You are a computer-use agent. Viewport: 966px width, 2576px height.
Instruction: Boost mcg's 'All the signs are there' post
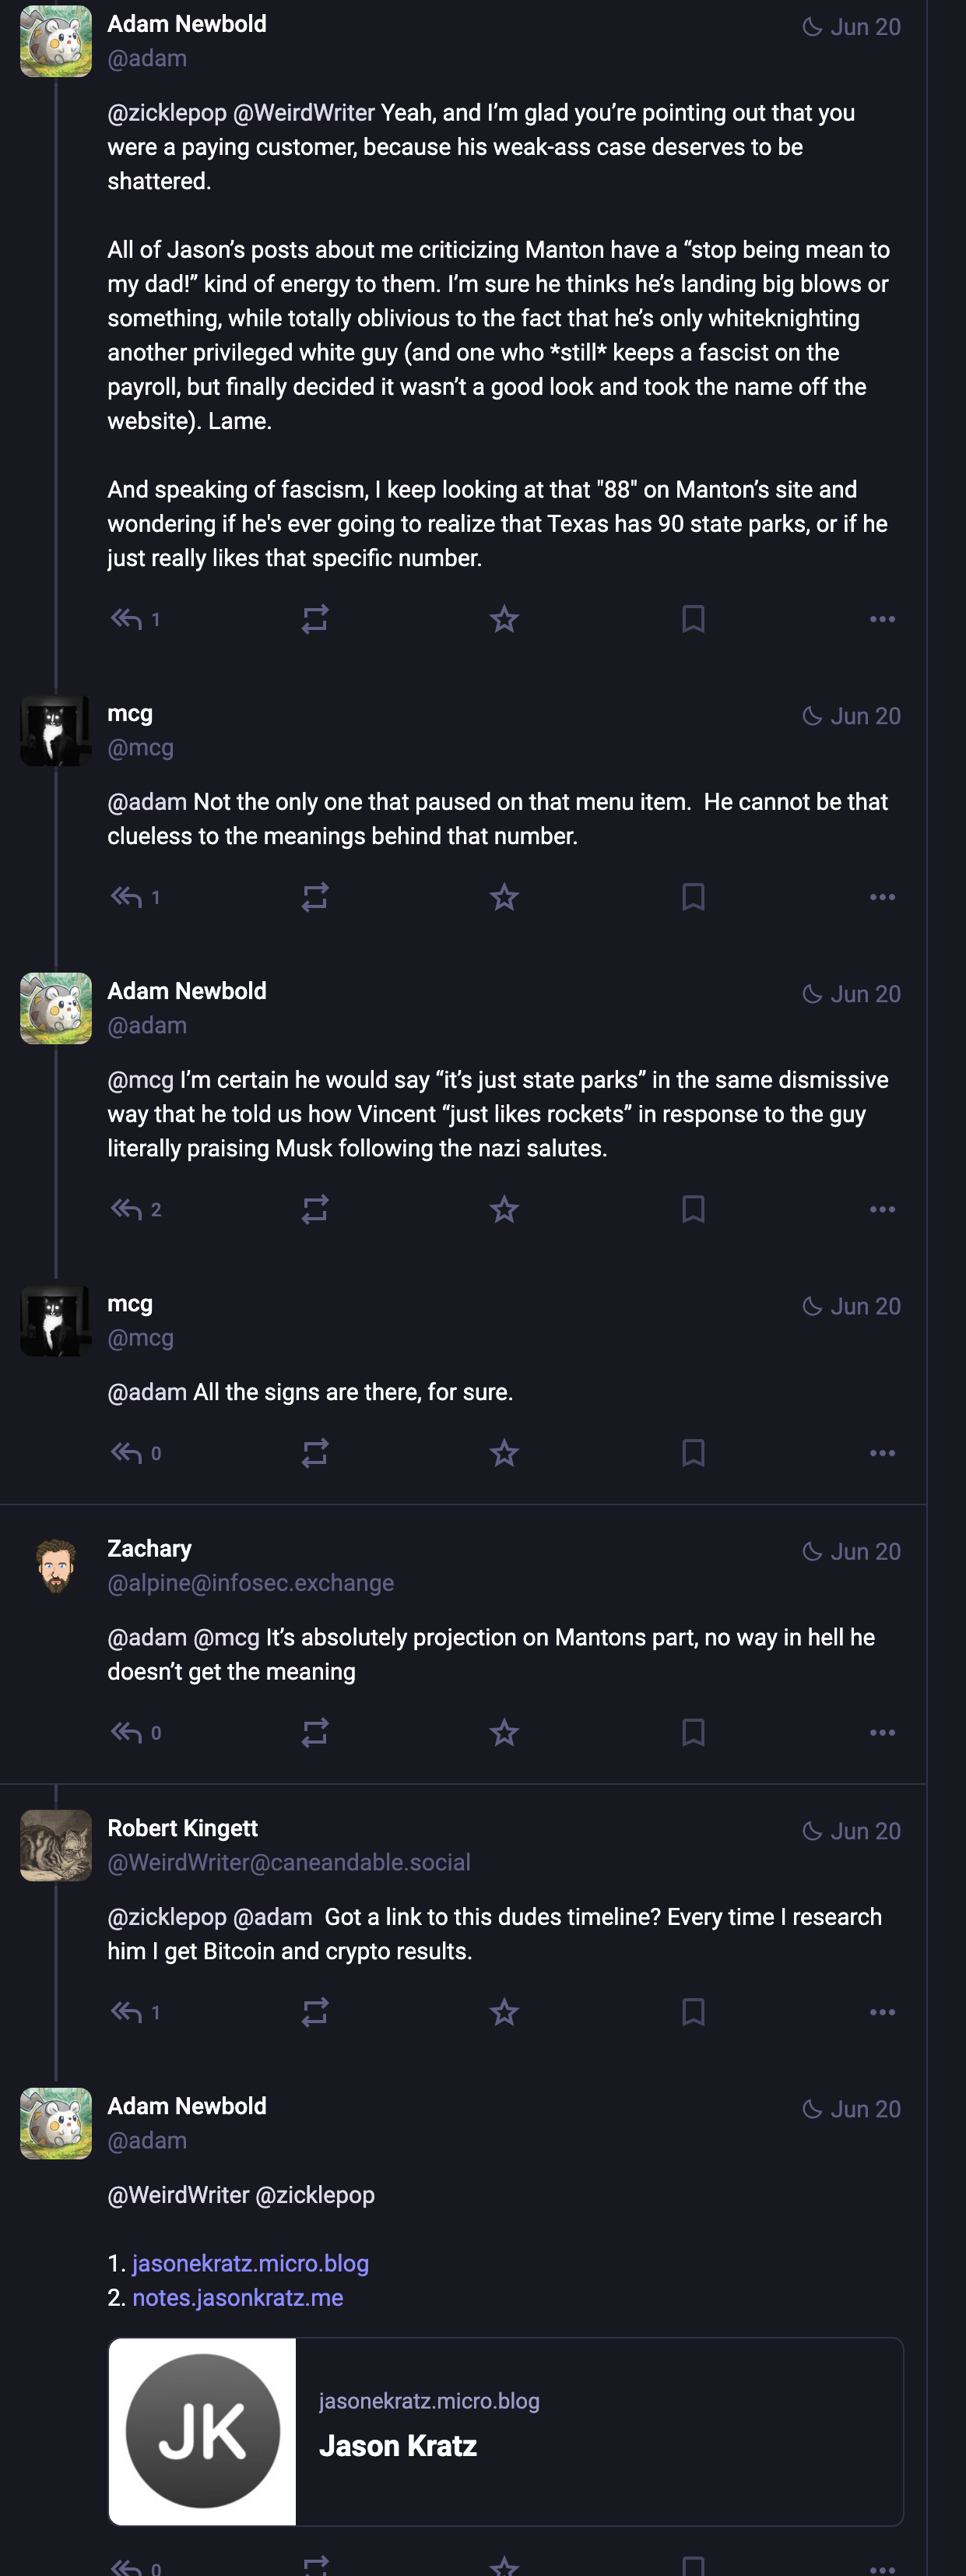pos(315,1453)
